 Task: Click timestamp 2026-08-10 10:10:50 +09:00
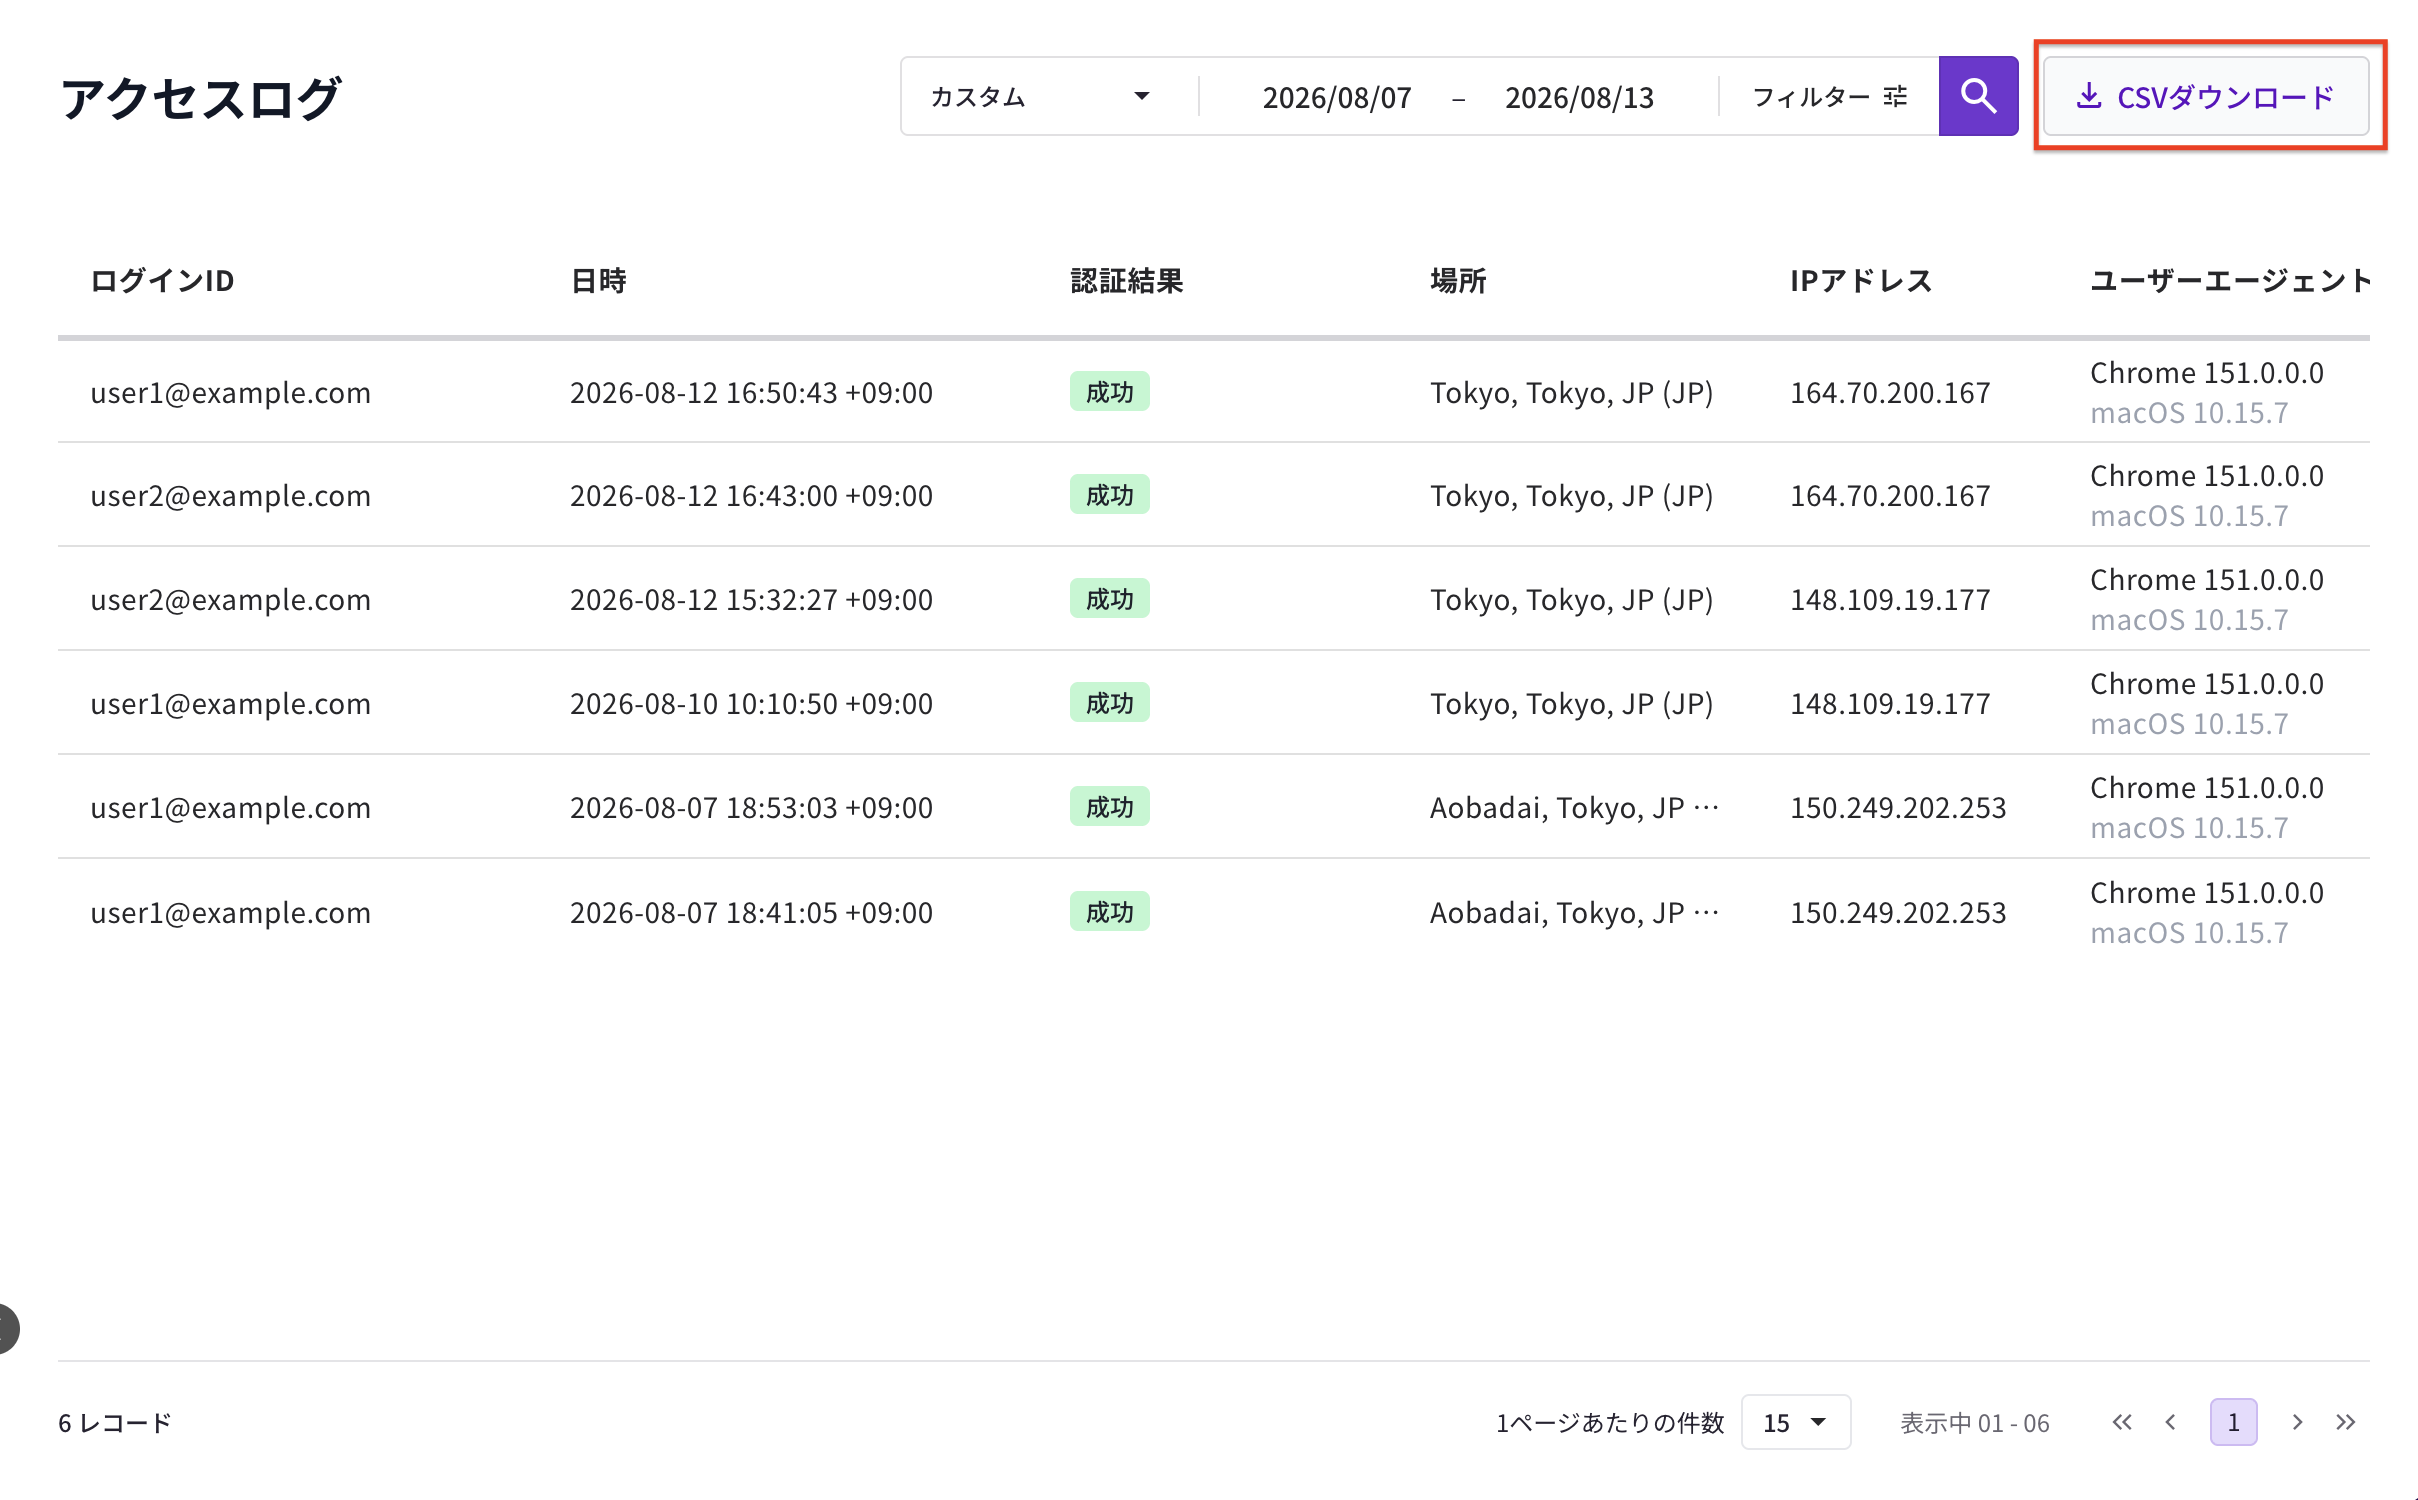point(751,703)
